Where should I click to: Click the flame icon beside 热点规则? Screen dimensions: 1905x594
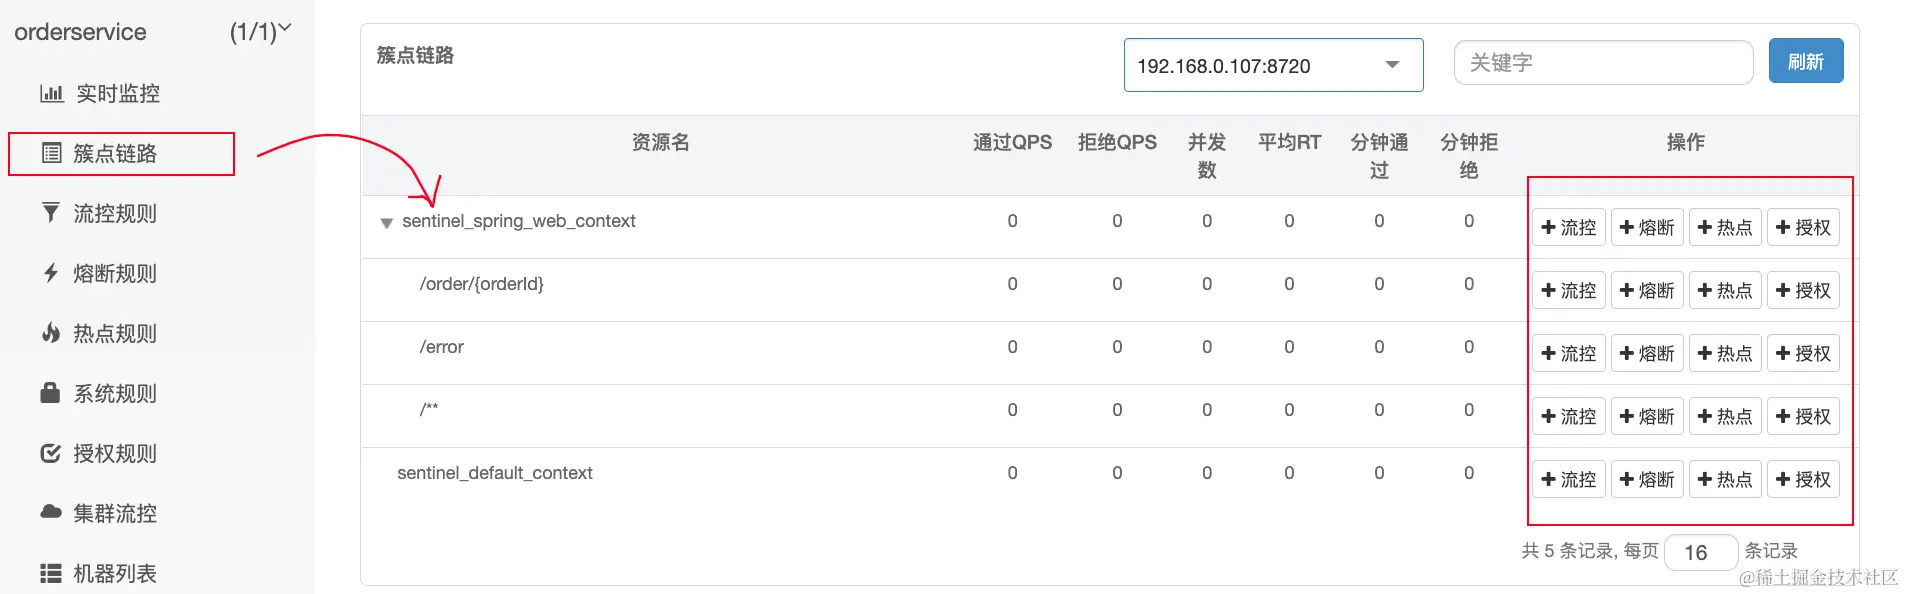click(51, 332)
